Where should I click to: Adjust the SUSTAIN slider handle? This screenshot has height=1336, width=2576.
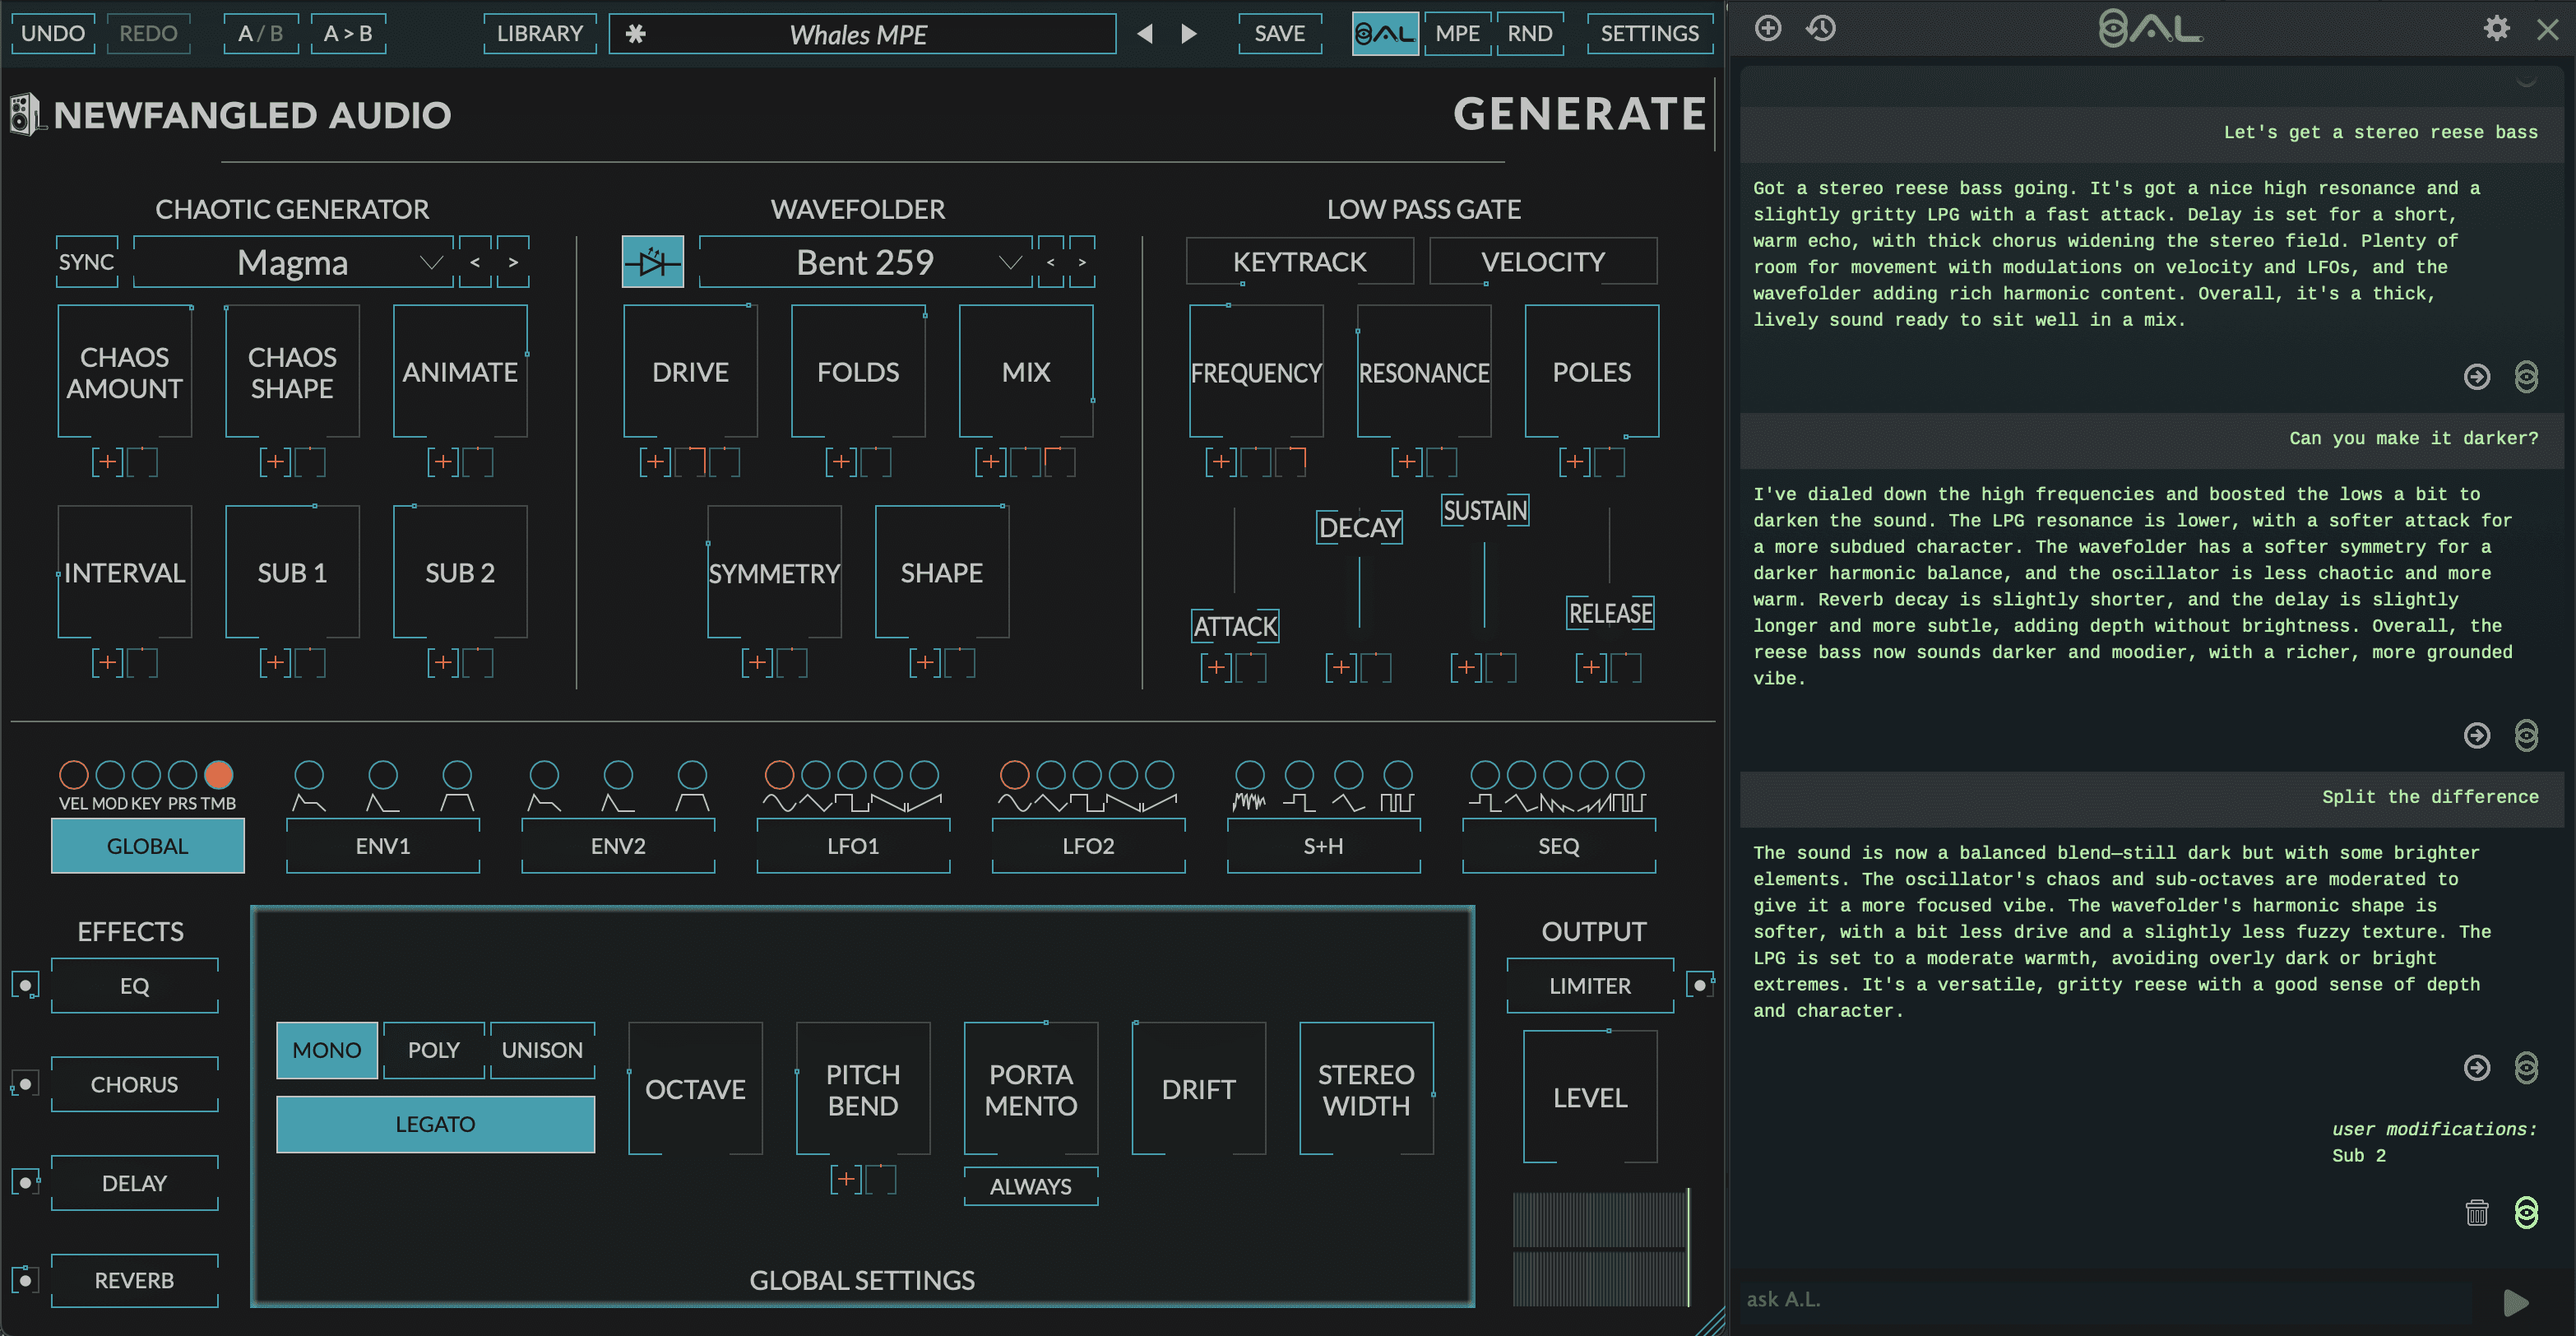tap(1485, 511)
